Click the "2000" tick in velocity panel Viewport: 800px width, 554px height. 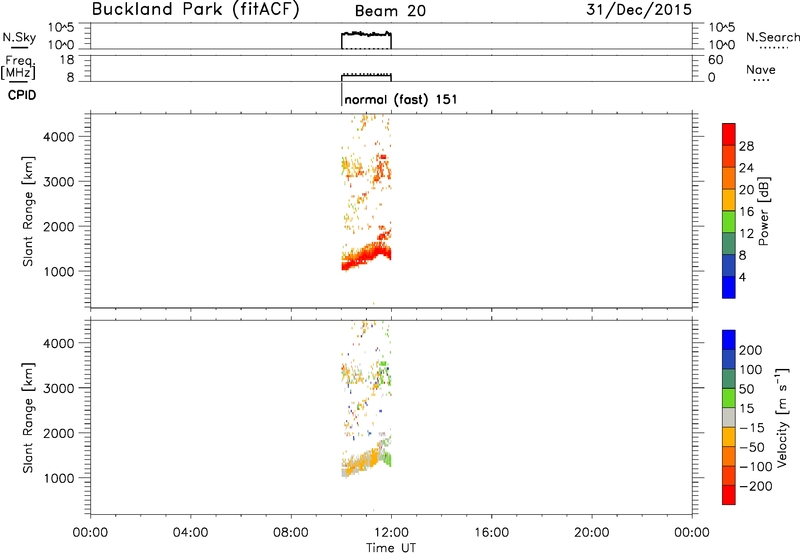[59, 433]
